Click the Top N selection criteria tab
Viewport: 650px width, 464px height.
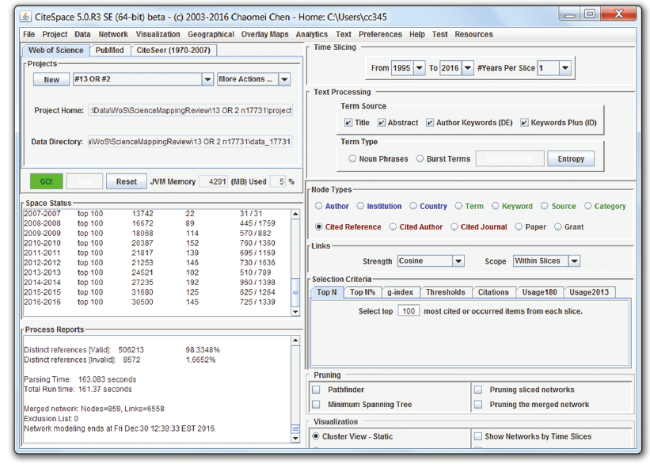click(x=327, y=292)
